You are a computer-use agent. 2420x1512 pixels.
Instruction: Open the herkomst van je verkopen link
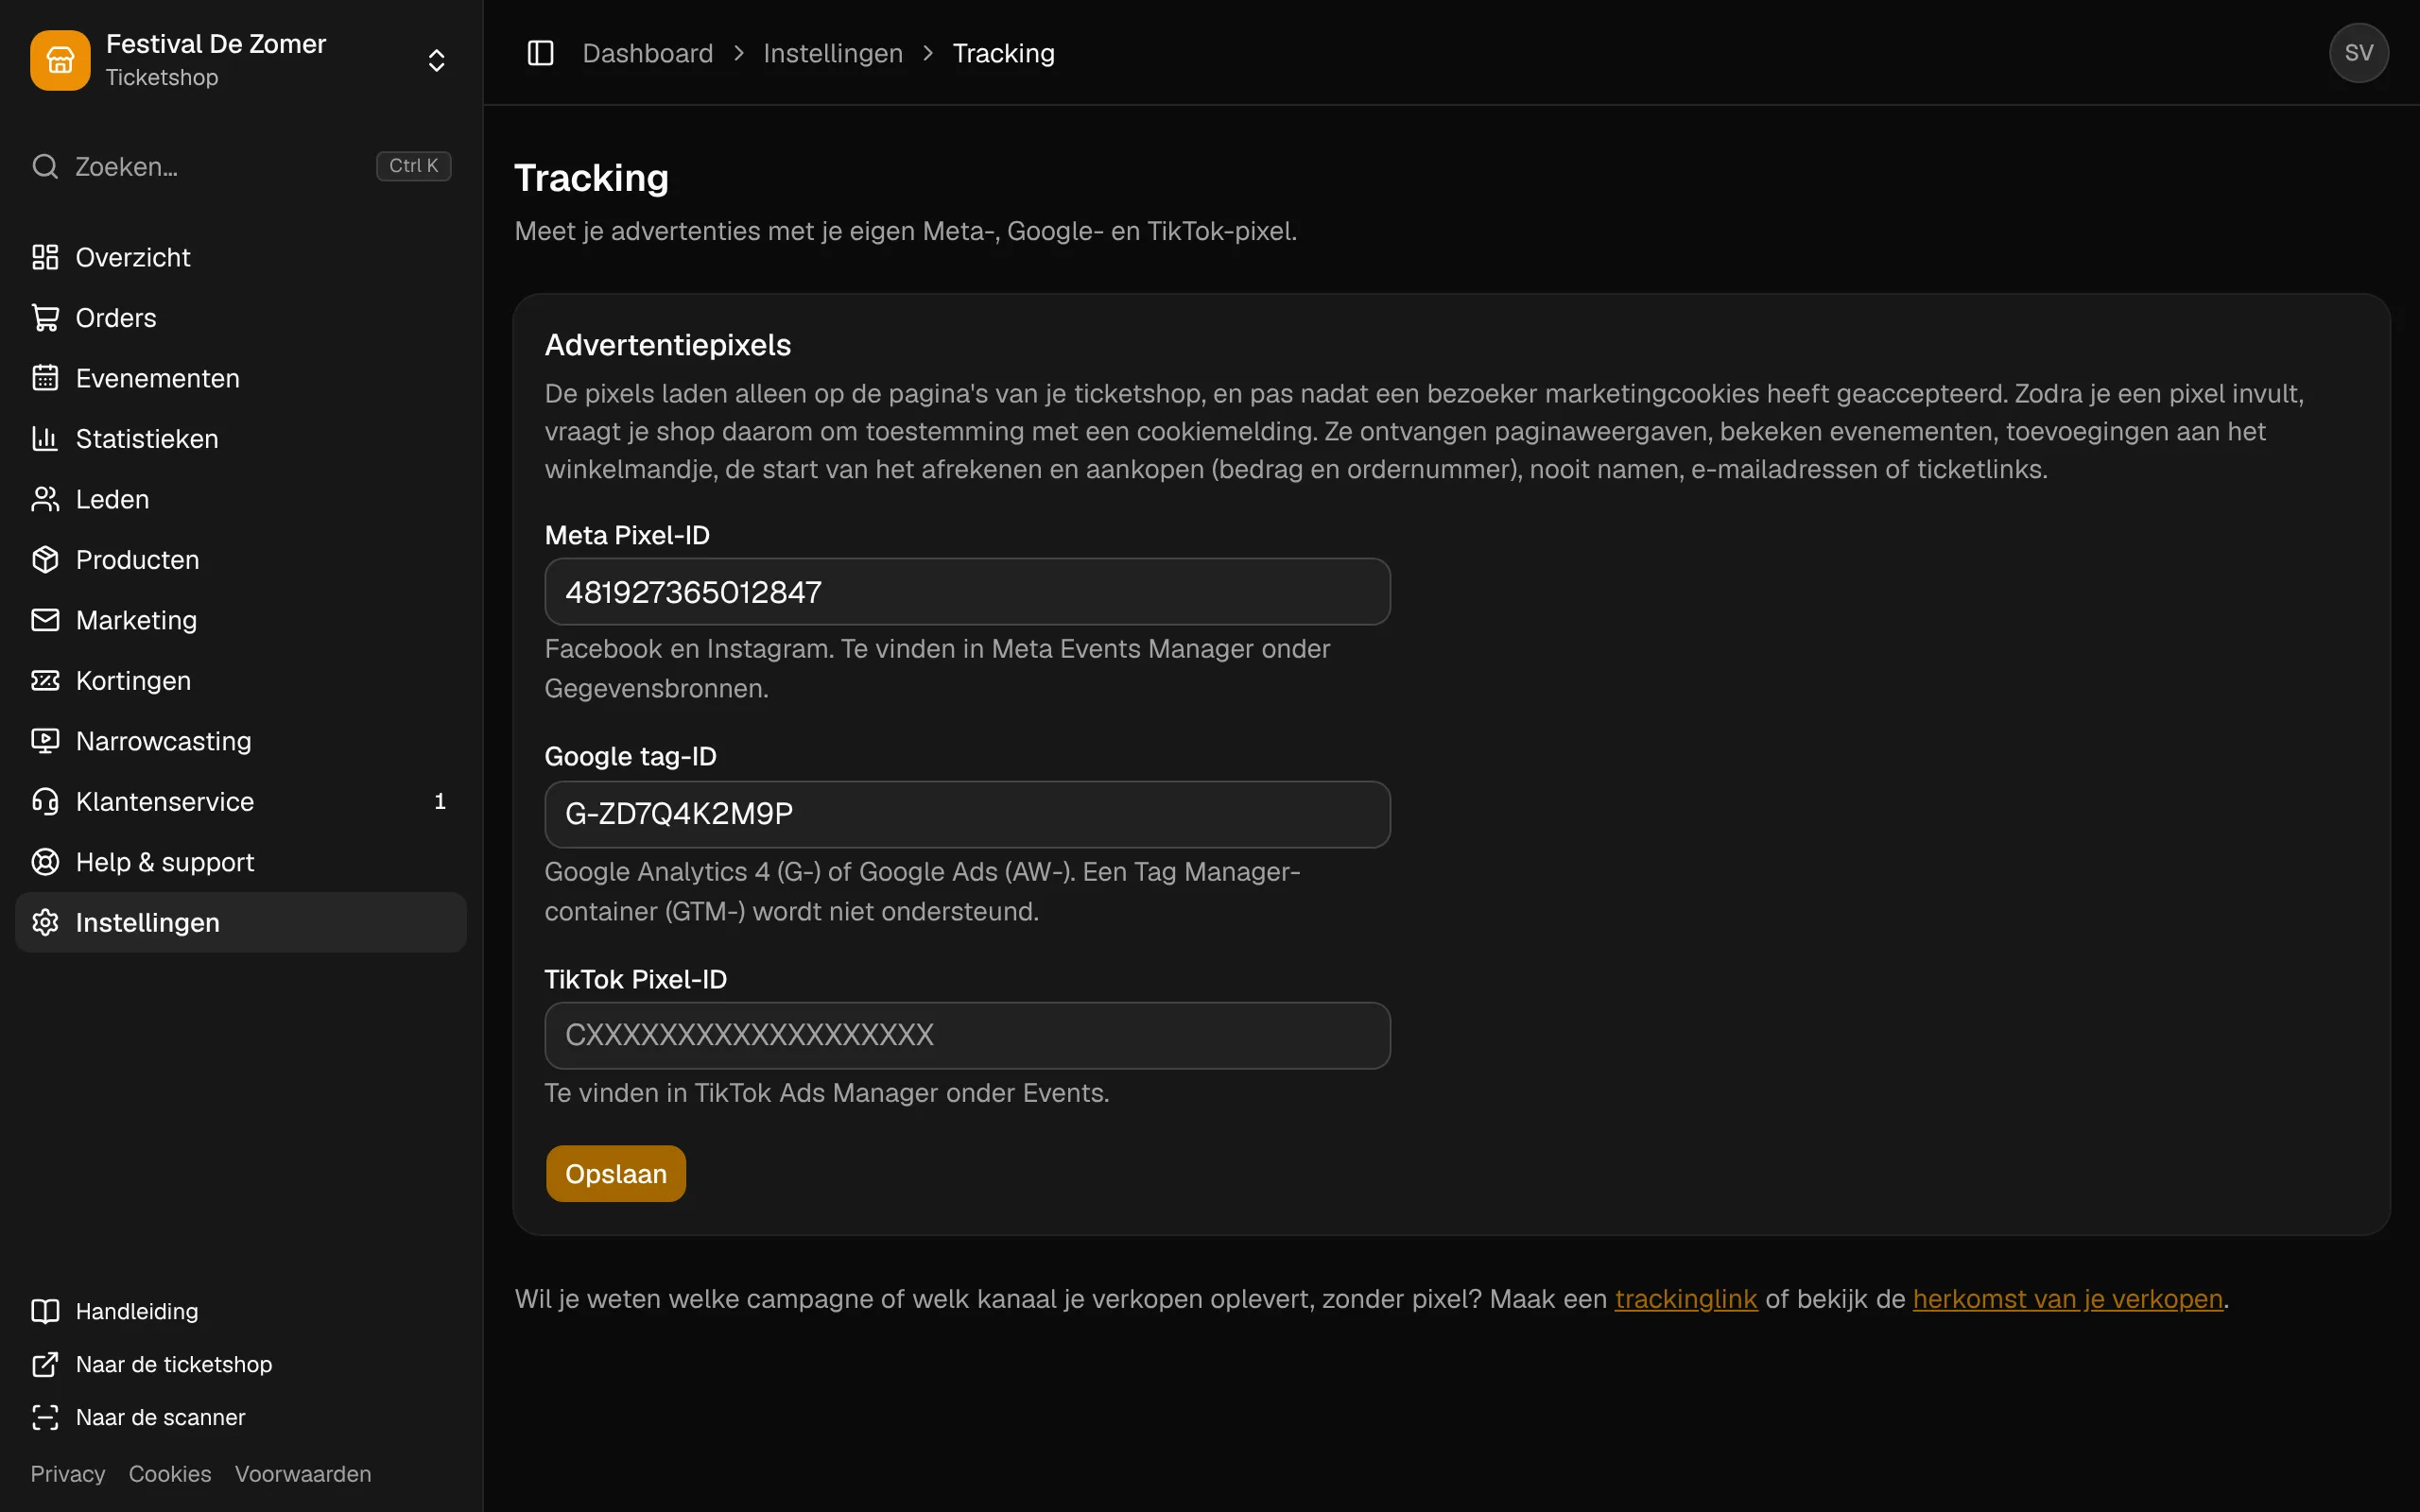2067,1299
